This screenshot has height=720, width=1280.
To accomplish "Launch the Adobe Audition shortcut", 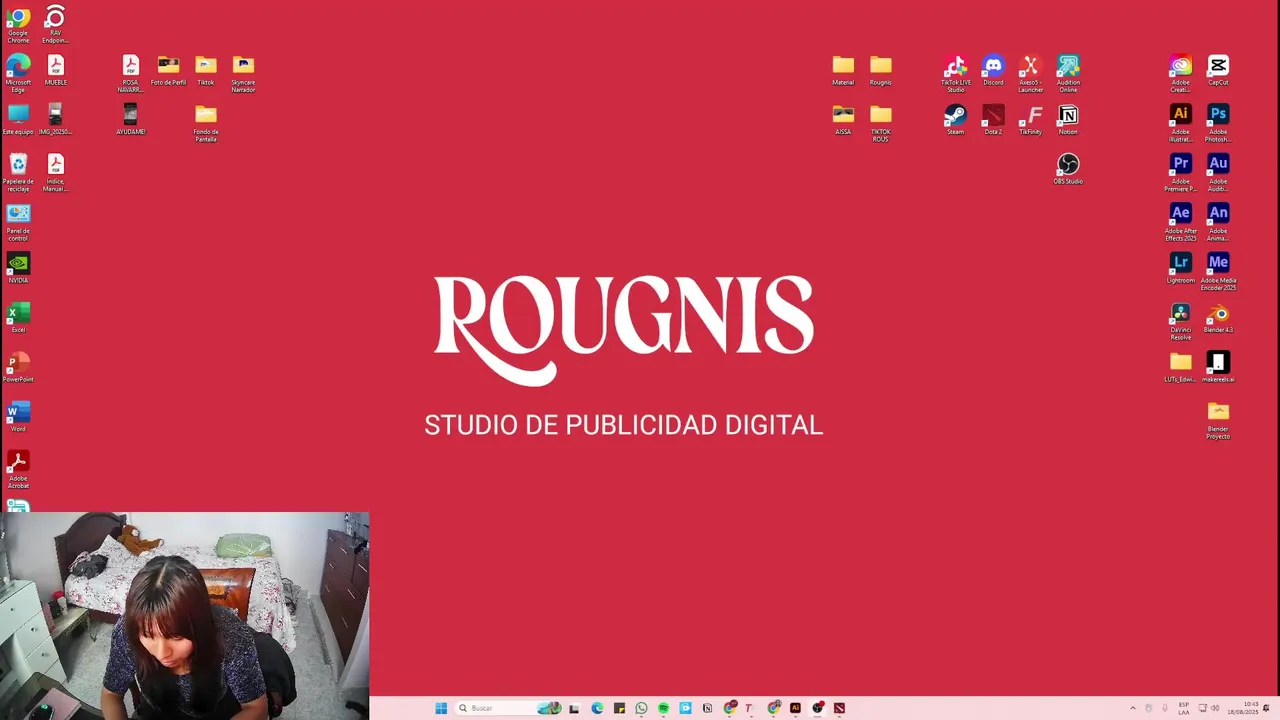I will pyautogui.click(x=1218, y=172).
